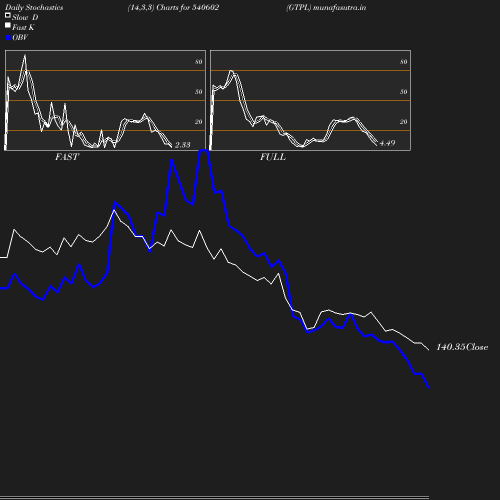Image resolution: width=500 pixels, height=500 pixels.
Task: Click the FULL chart label
Action: [x=273, y=157]
